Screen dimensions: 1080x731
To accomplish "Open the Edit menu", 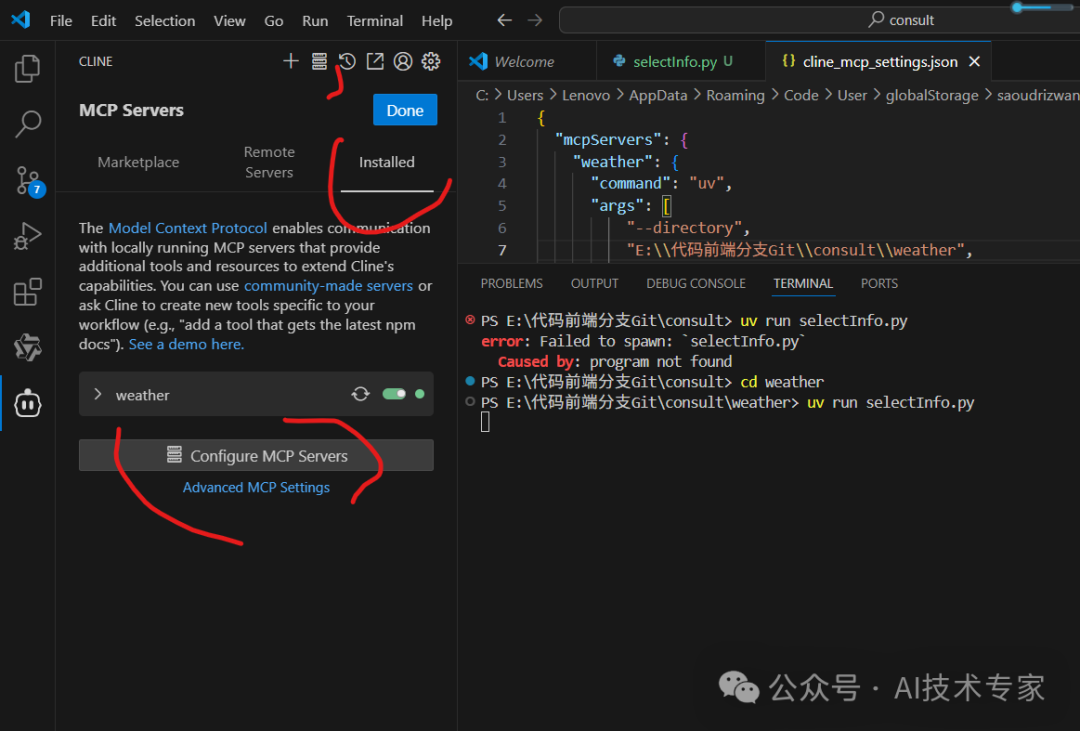I will click(103, 21).
